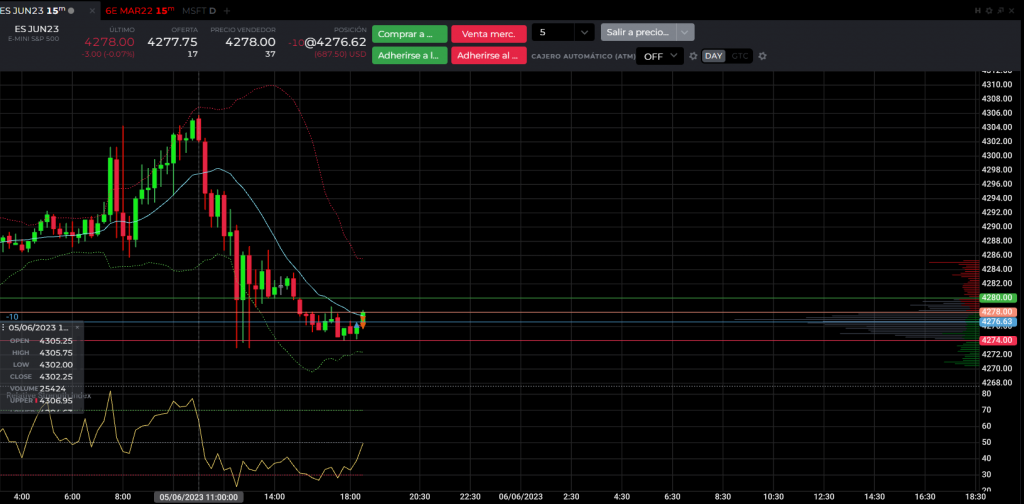Switch to the 6E MAR22 15m tab
This screenshot has width=1024, height=504.
138,9
